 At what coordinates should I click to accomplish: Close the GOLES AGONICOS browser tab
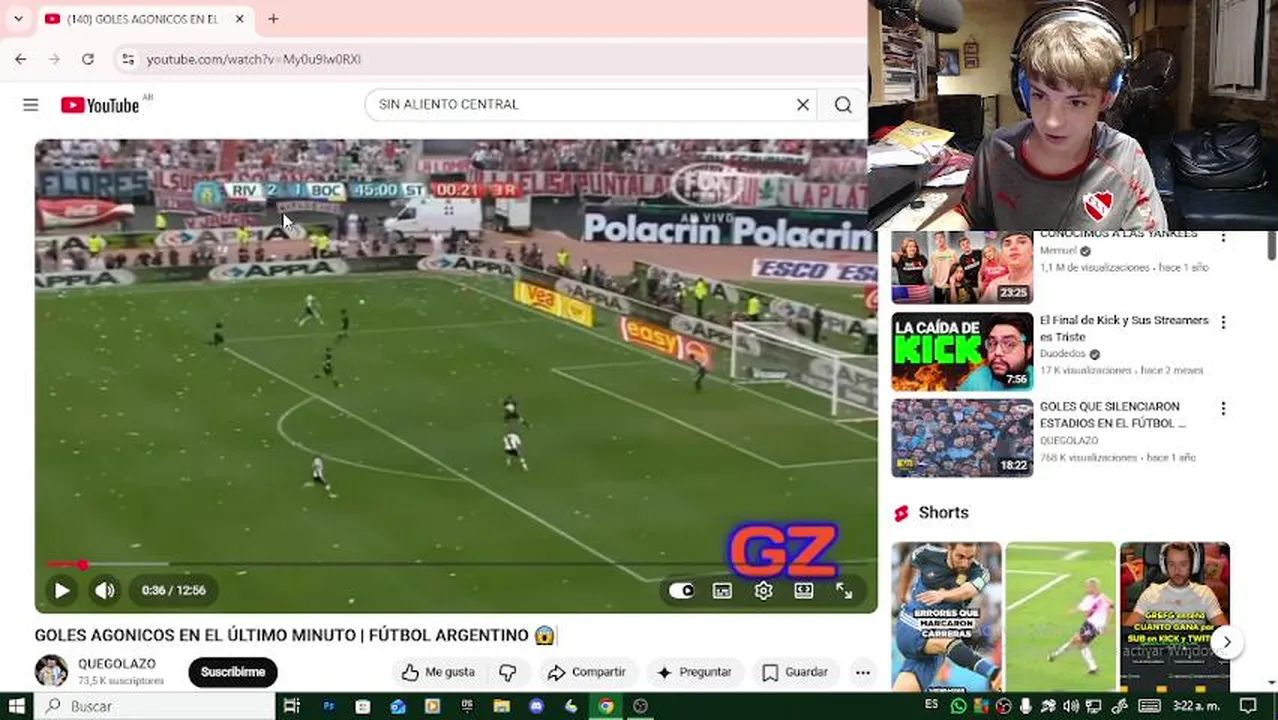pyautogui.click(x=240, y=19)
